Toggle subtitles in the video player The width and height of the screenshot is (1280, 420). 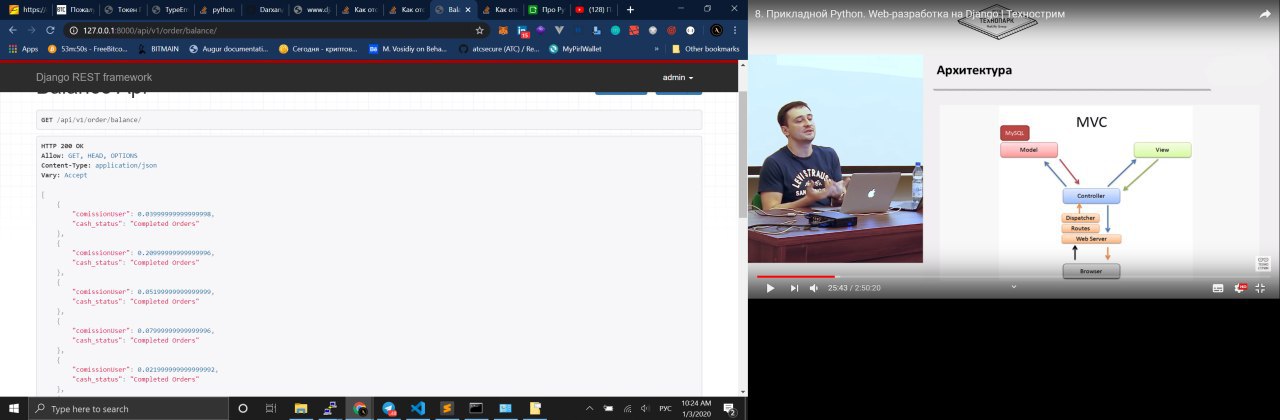(x=1218, y=288)
